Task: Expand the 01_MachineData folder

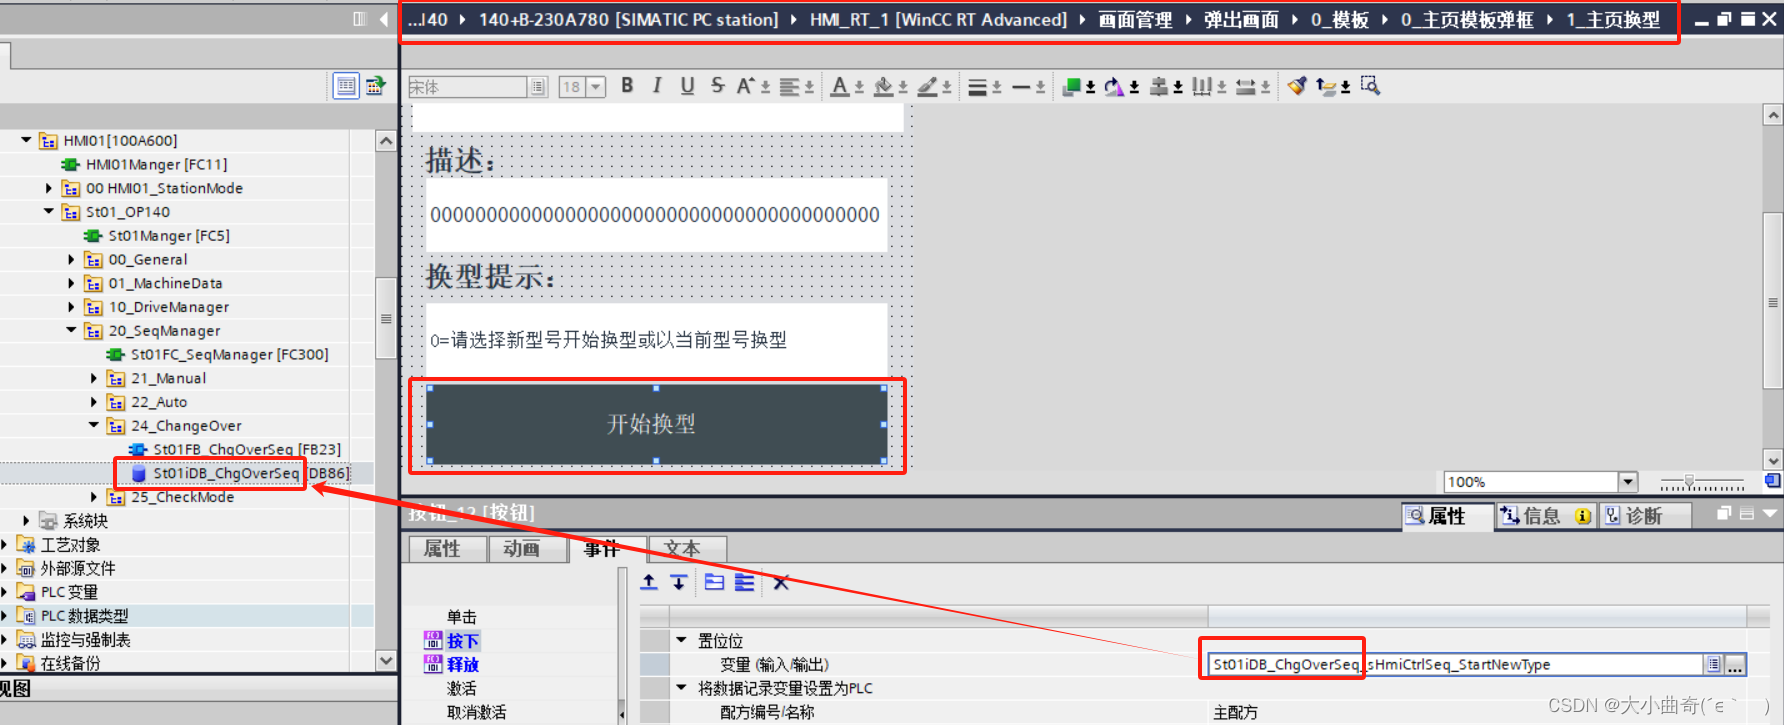Action: [x=71, y=283]
